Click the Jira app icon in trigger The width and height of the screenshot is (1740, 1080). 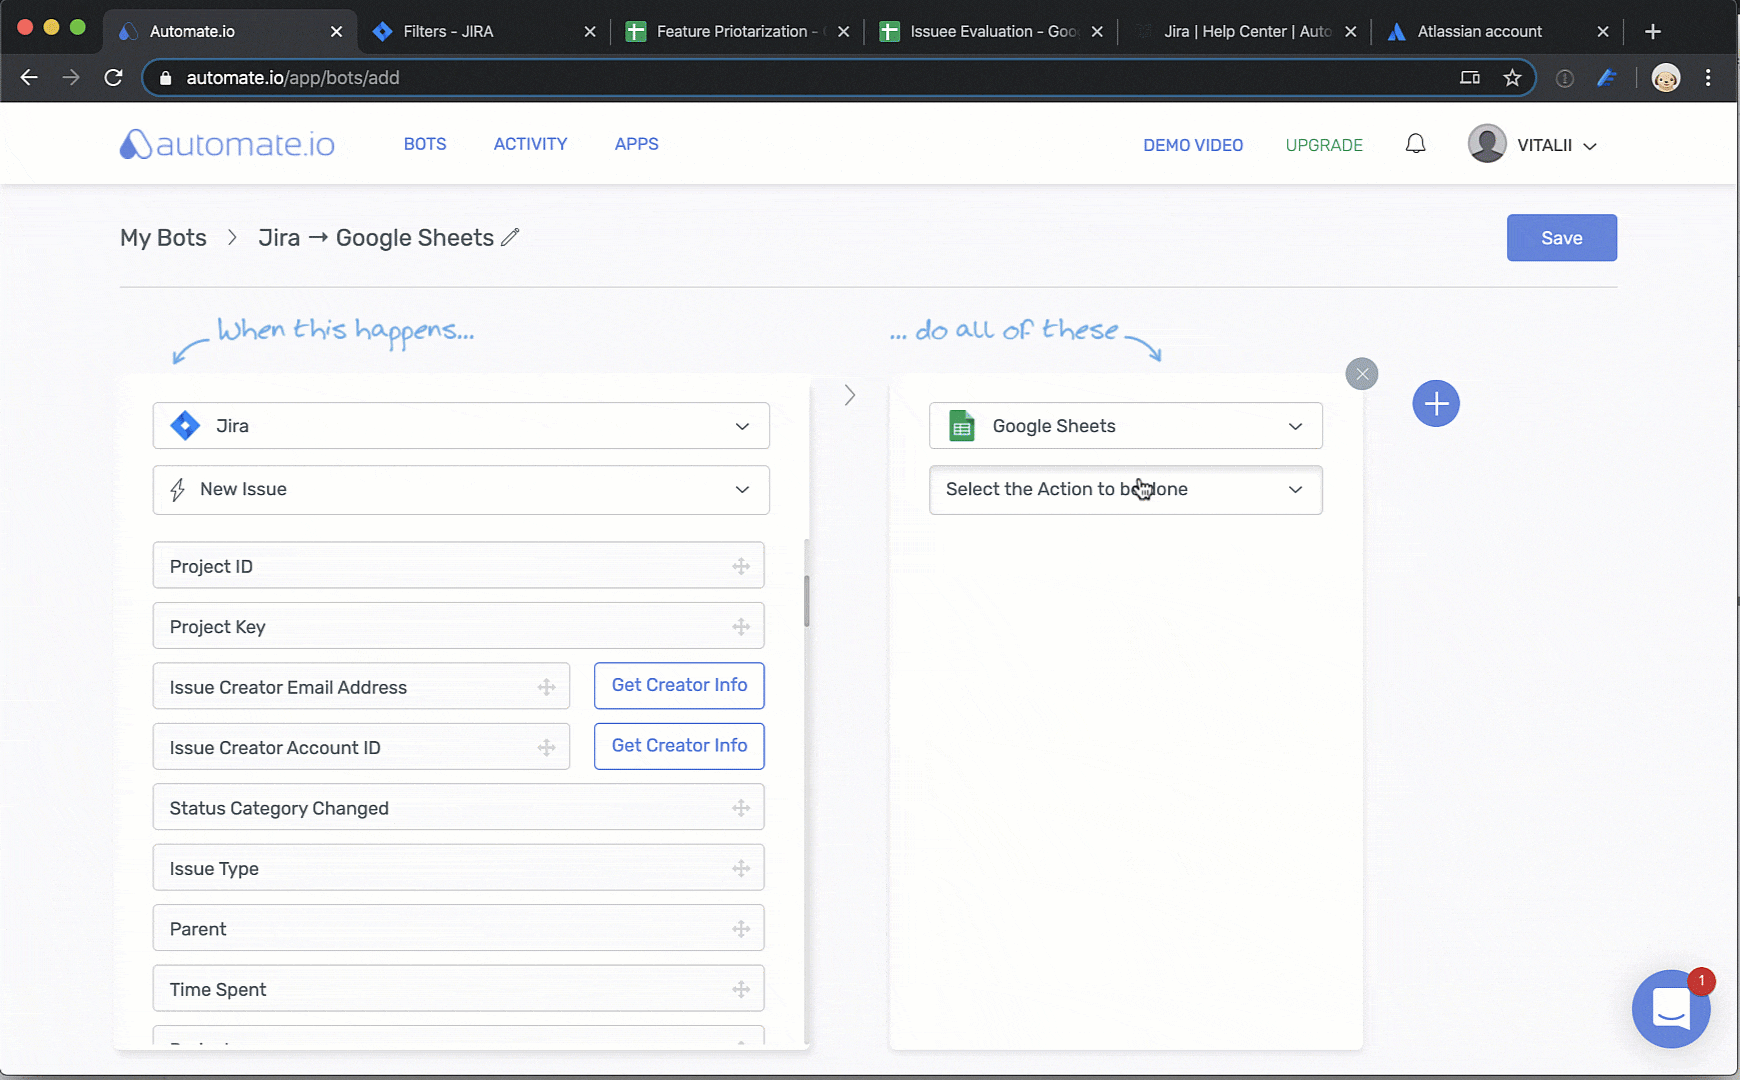click(x=185, y=426)
